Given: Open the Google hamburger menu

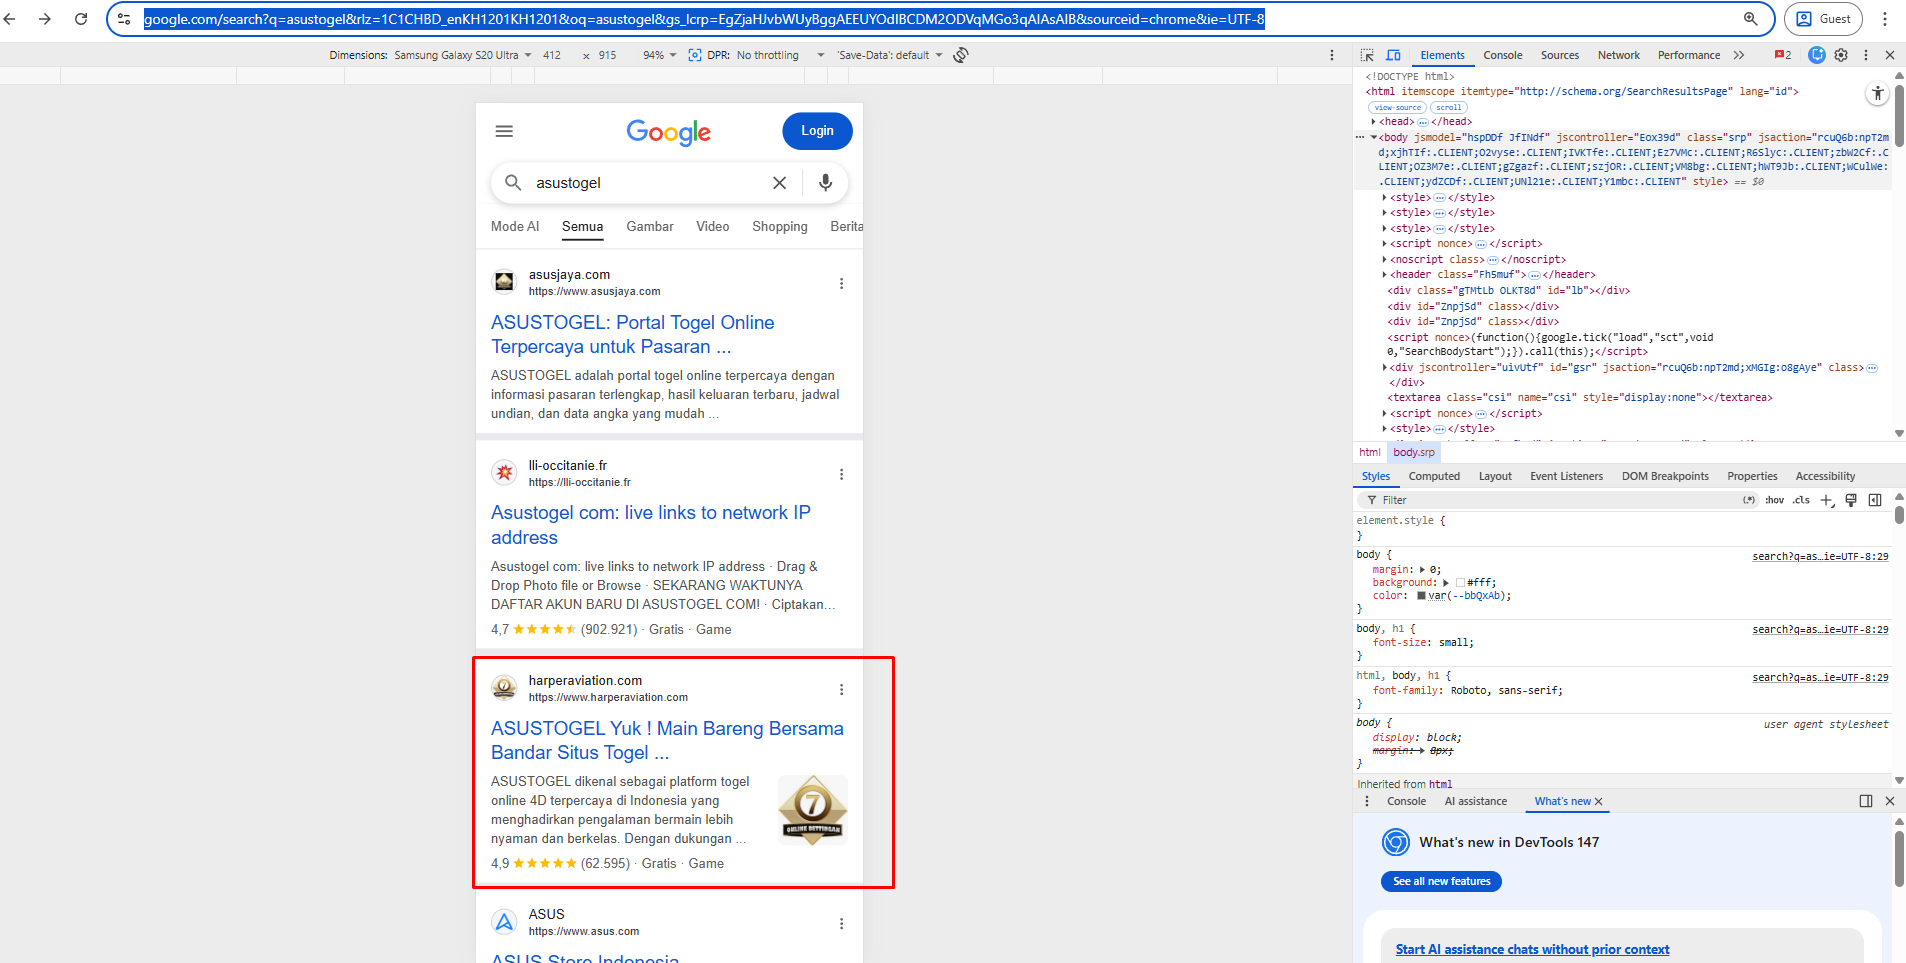Looking at the screenshot, I should (504, 131).
